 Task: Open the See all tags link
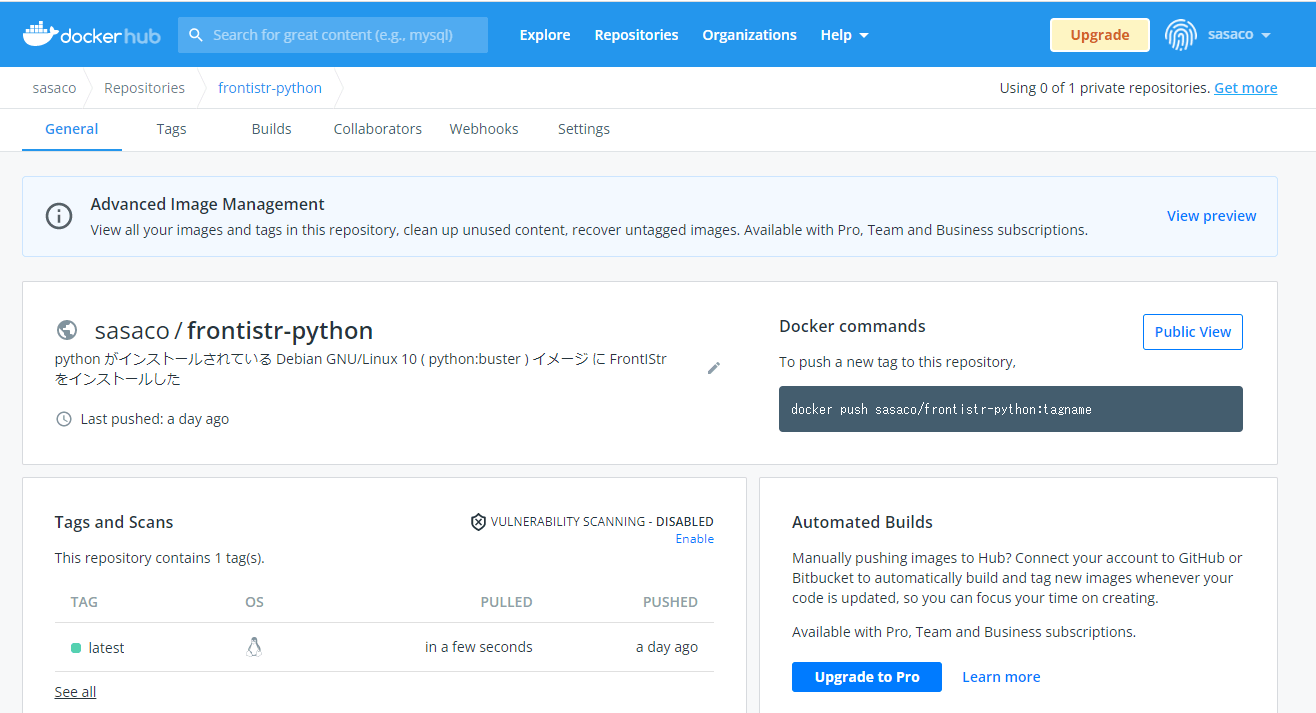(x=74, y=691)
